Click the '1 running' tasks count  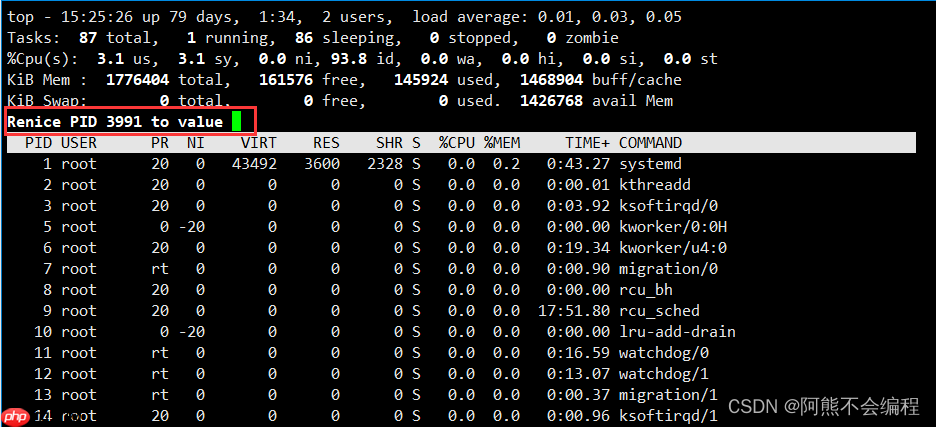pos(227,38)
